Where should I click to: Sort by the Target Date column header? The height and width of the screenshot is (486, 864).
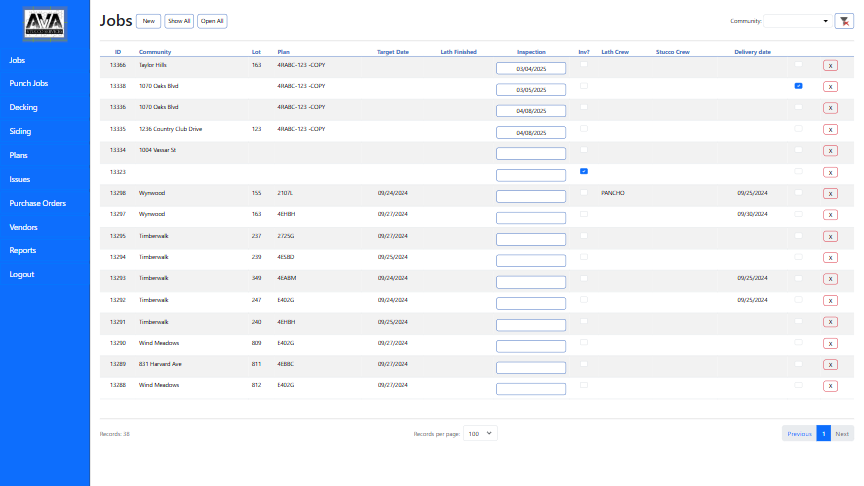tap(392, 51)
